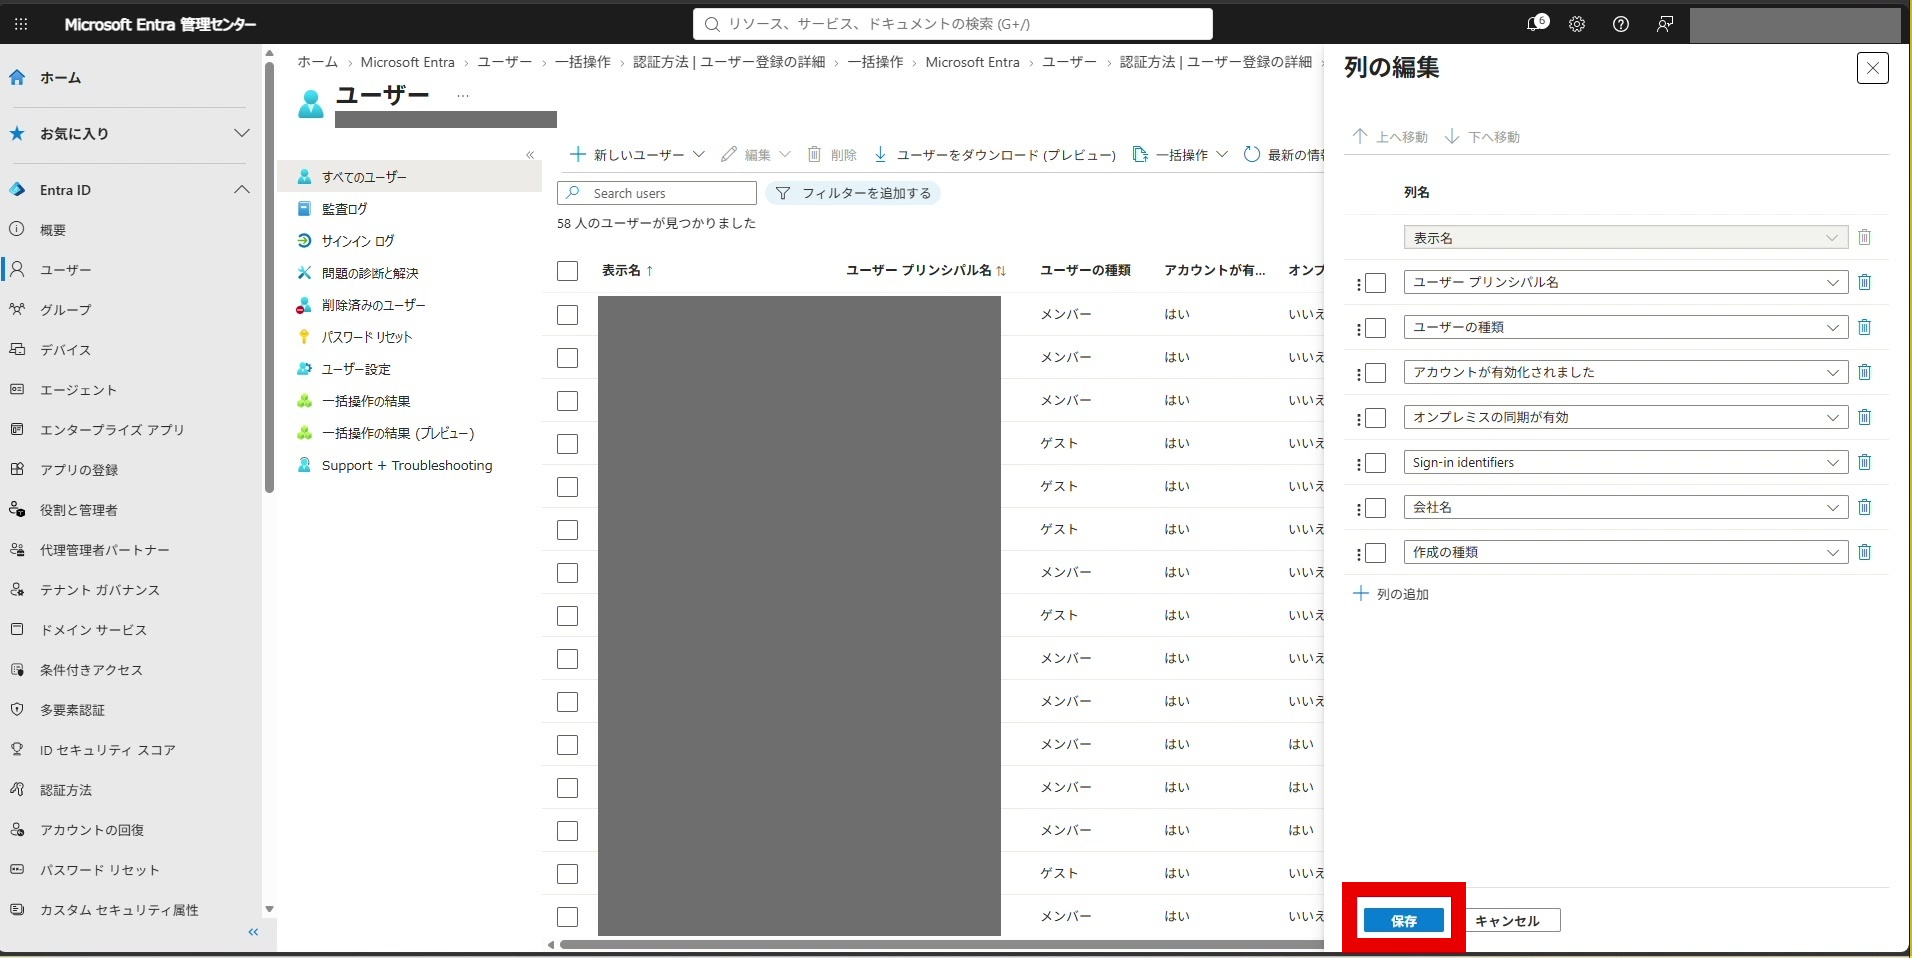Delete the 作成の種類 column via trash icon
The height and width of the screenshot is (958, 1912).
point(1864,552)
